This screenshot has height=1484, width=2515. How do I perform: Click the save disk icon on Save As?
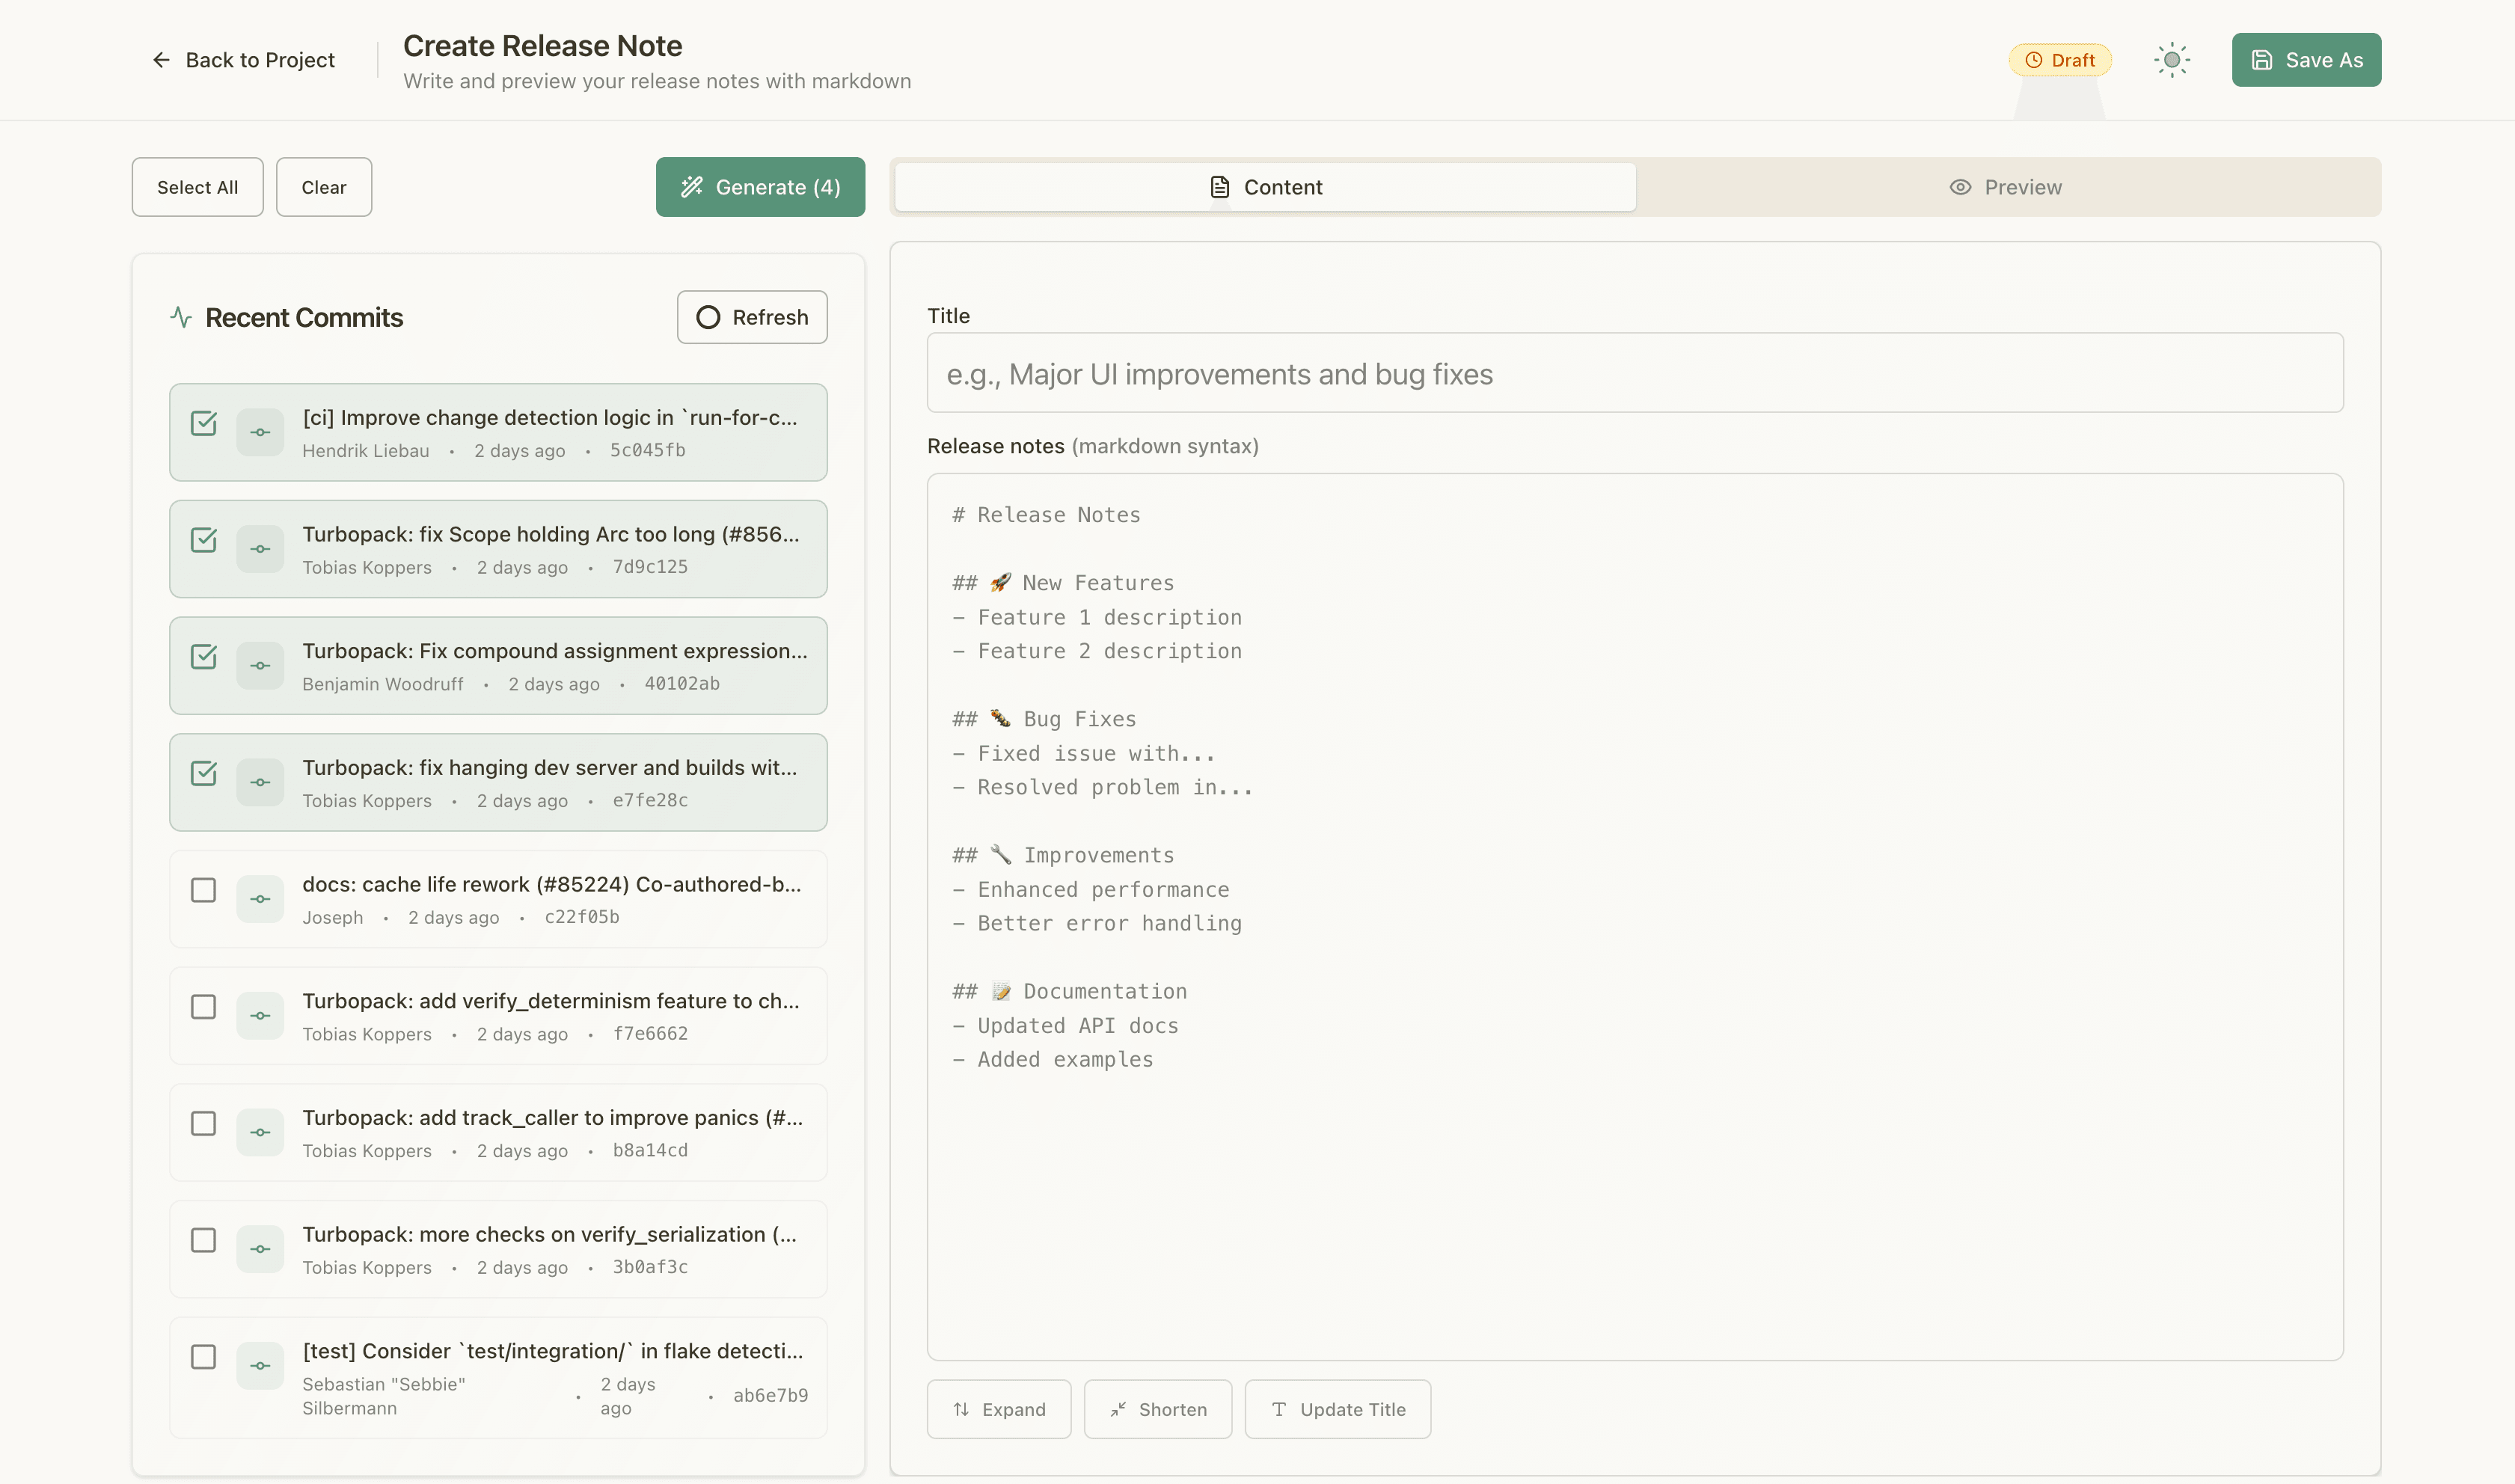[x=2262, y=59]
